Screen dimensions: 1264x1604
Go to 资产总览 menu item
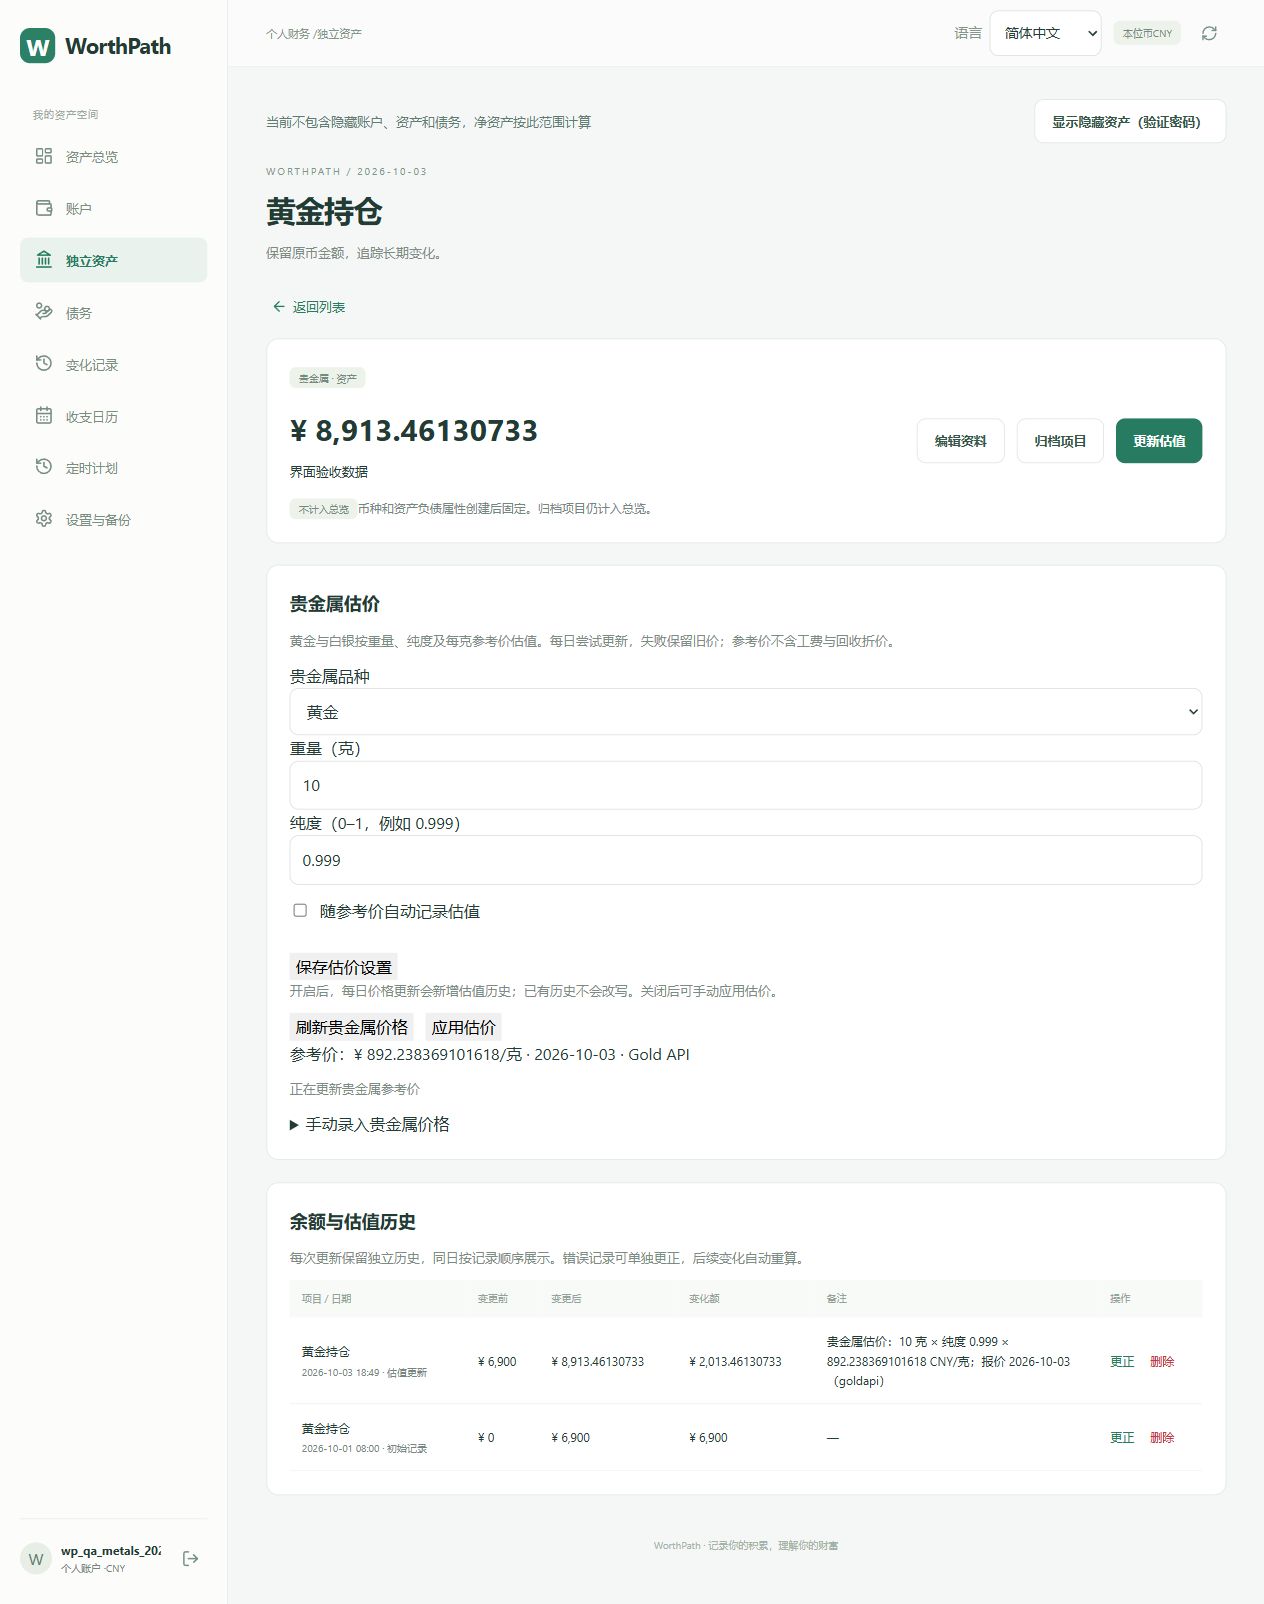pos(113,156)
